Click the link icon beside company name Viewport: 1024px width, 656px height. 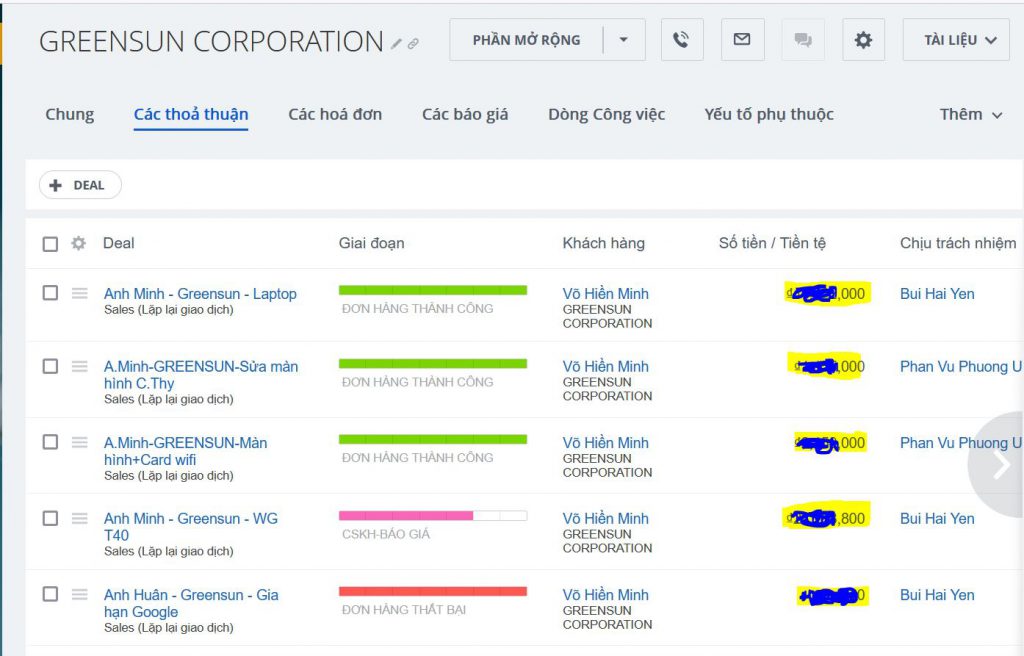click(x=413, y=44)
